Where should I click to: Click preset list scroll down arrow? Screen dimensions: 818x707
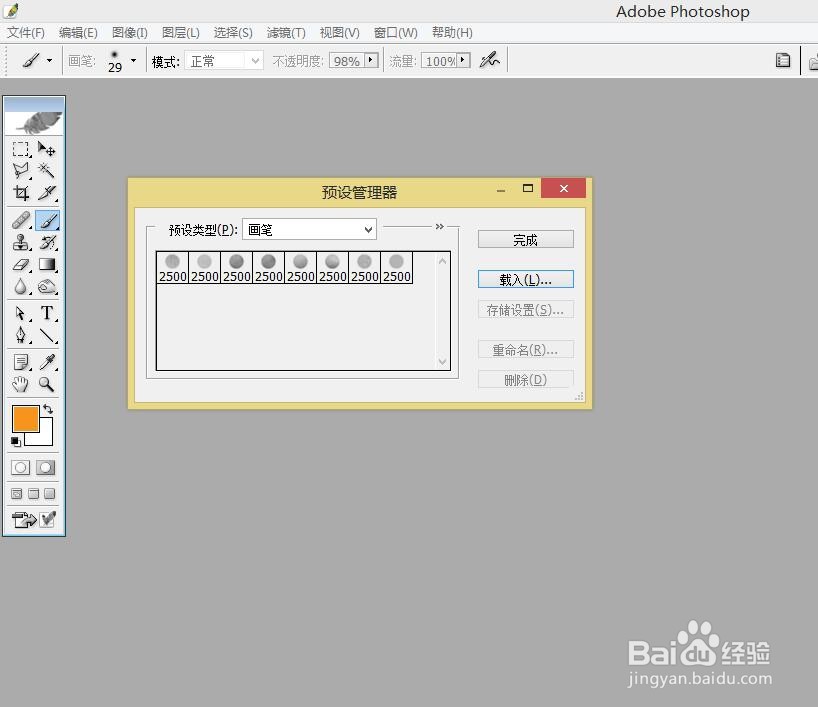coord(442,361)
